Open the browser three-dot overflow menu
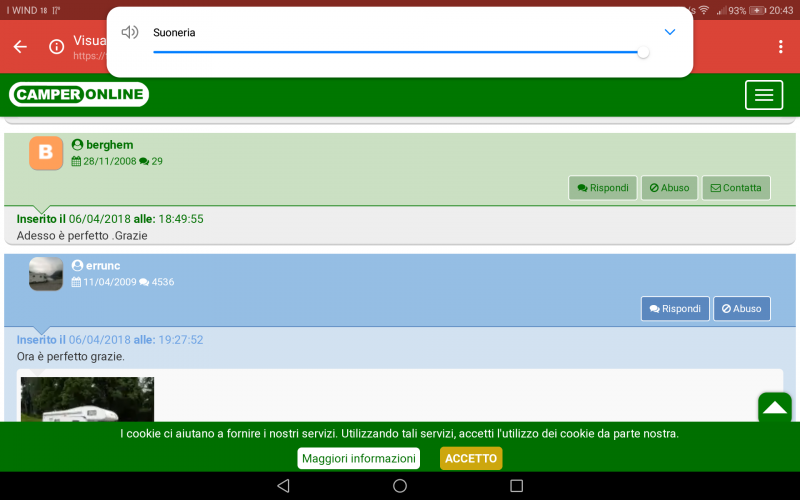 [x=780, y=47]
